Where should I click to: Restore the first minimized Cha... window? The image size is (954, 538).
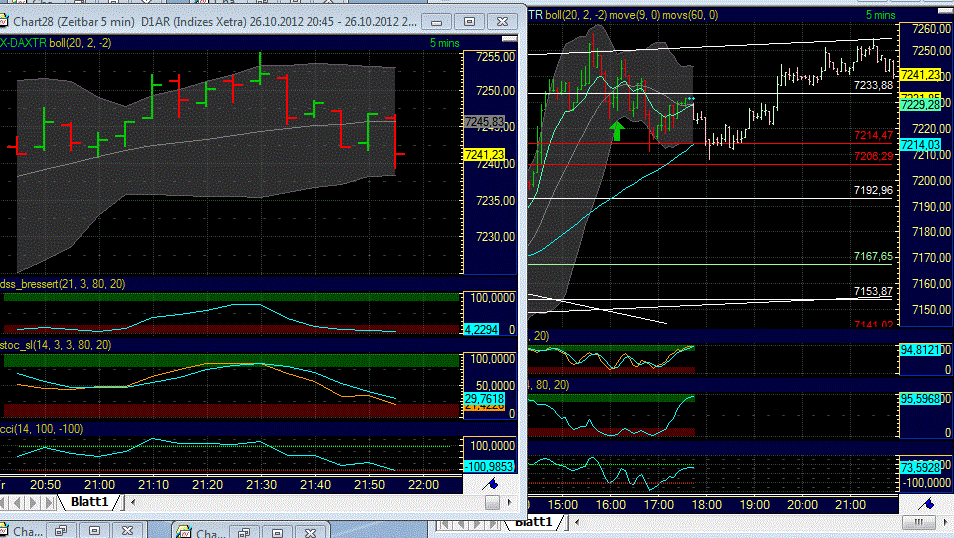pyautogui.click(x=61, y=531)
